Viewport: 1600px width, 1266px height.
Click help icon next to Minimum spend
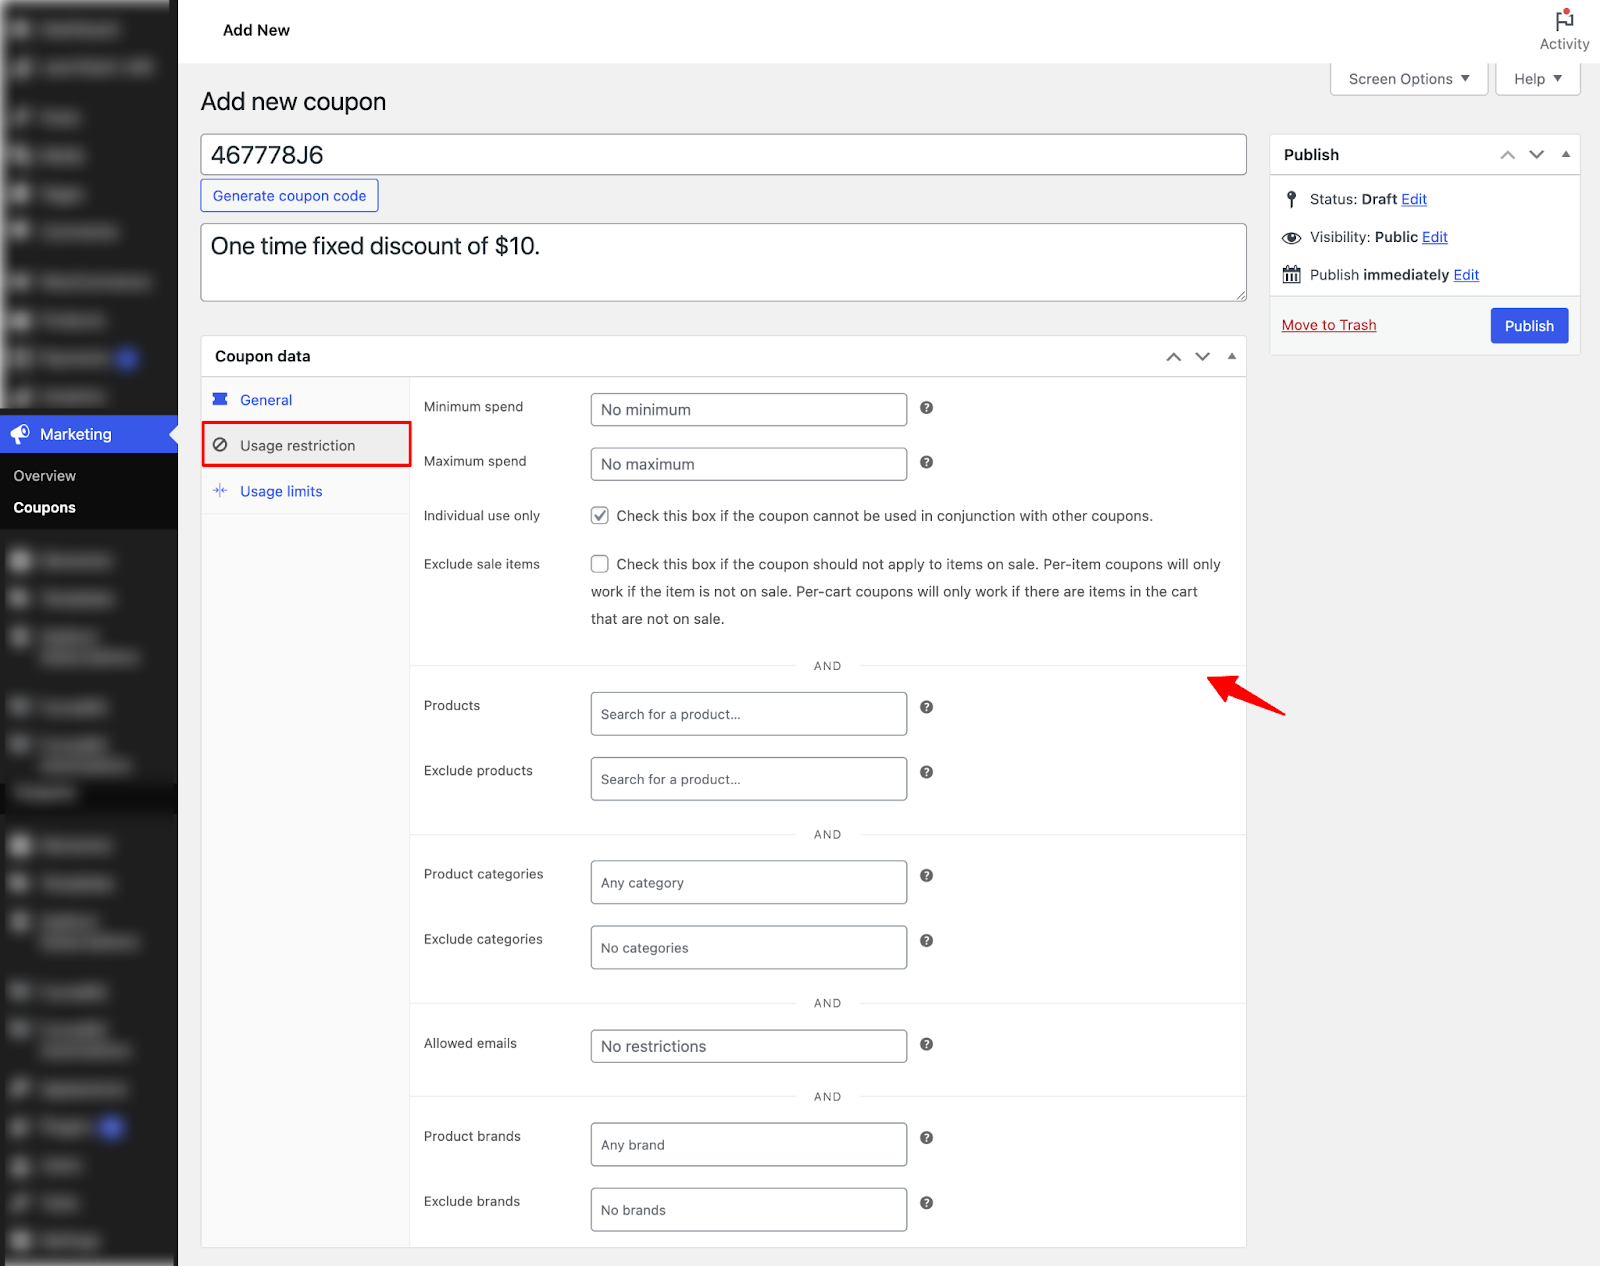(926, 408)
